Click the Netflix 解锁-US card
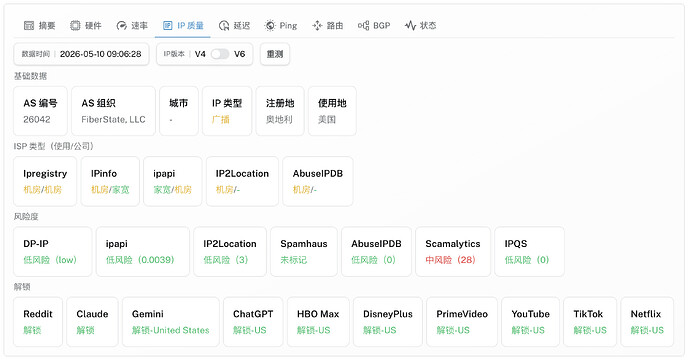This screenshot has width=690, height=360. tap(647, 322)
